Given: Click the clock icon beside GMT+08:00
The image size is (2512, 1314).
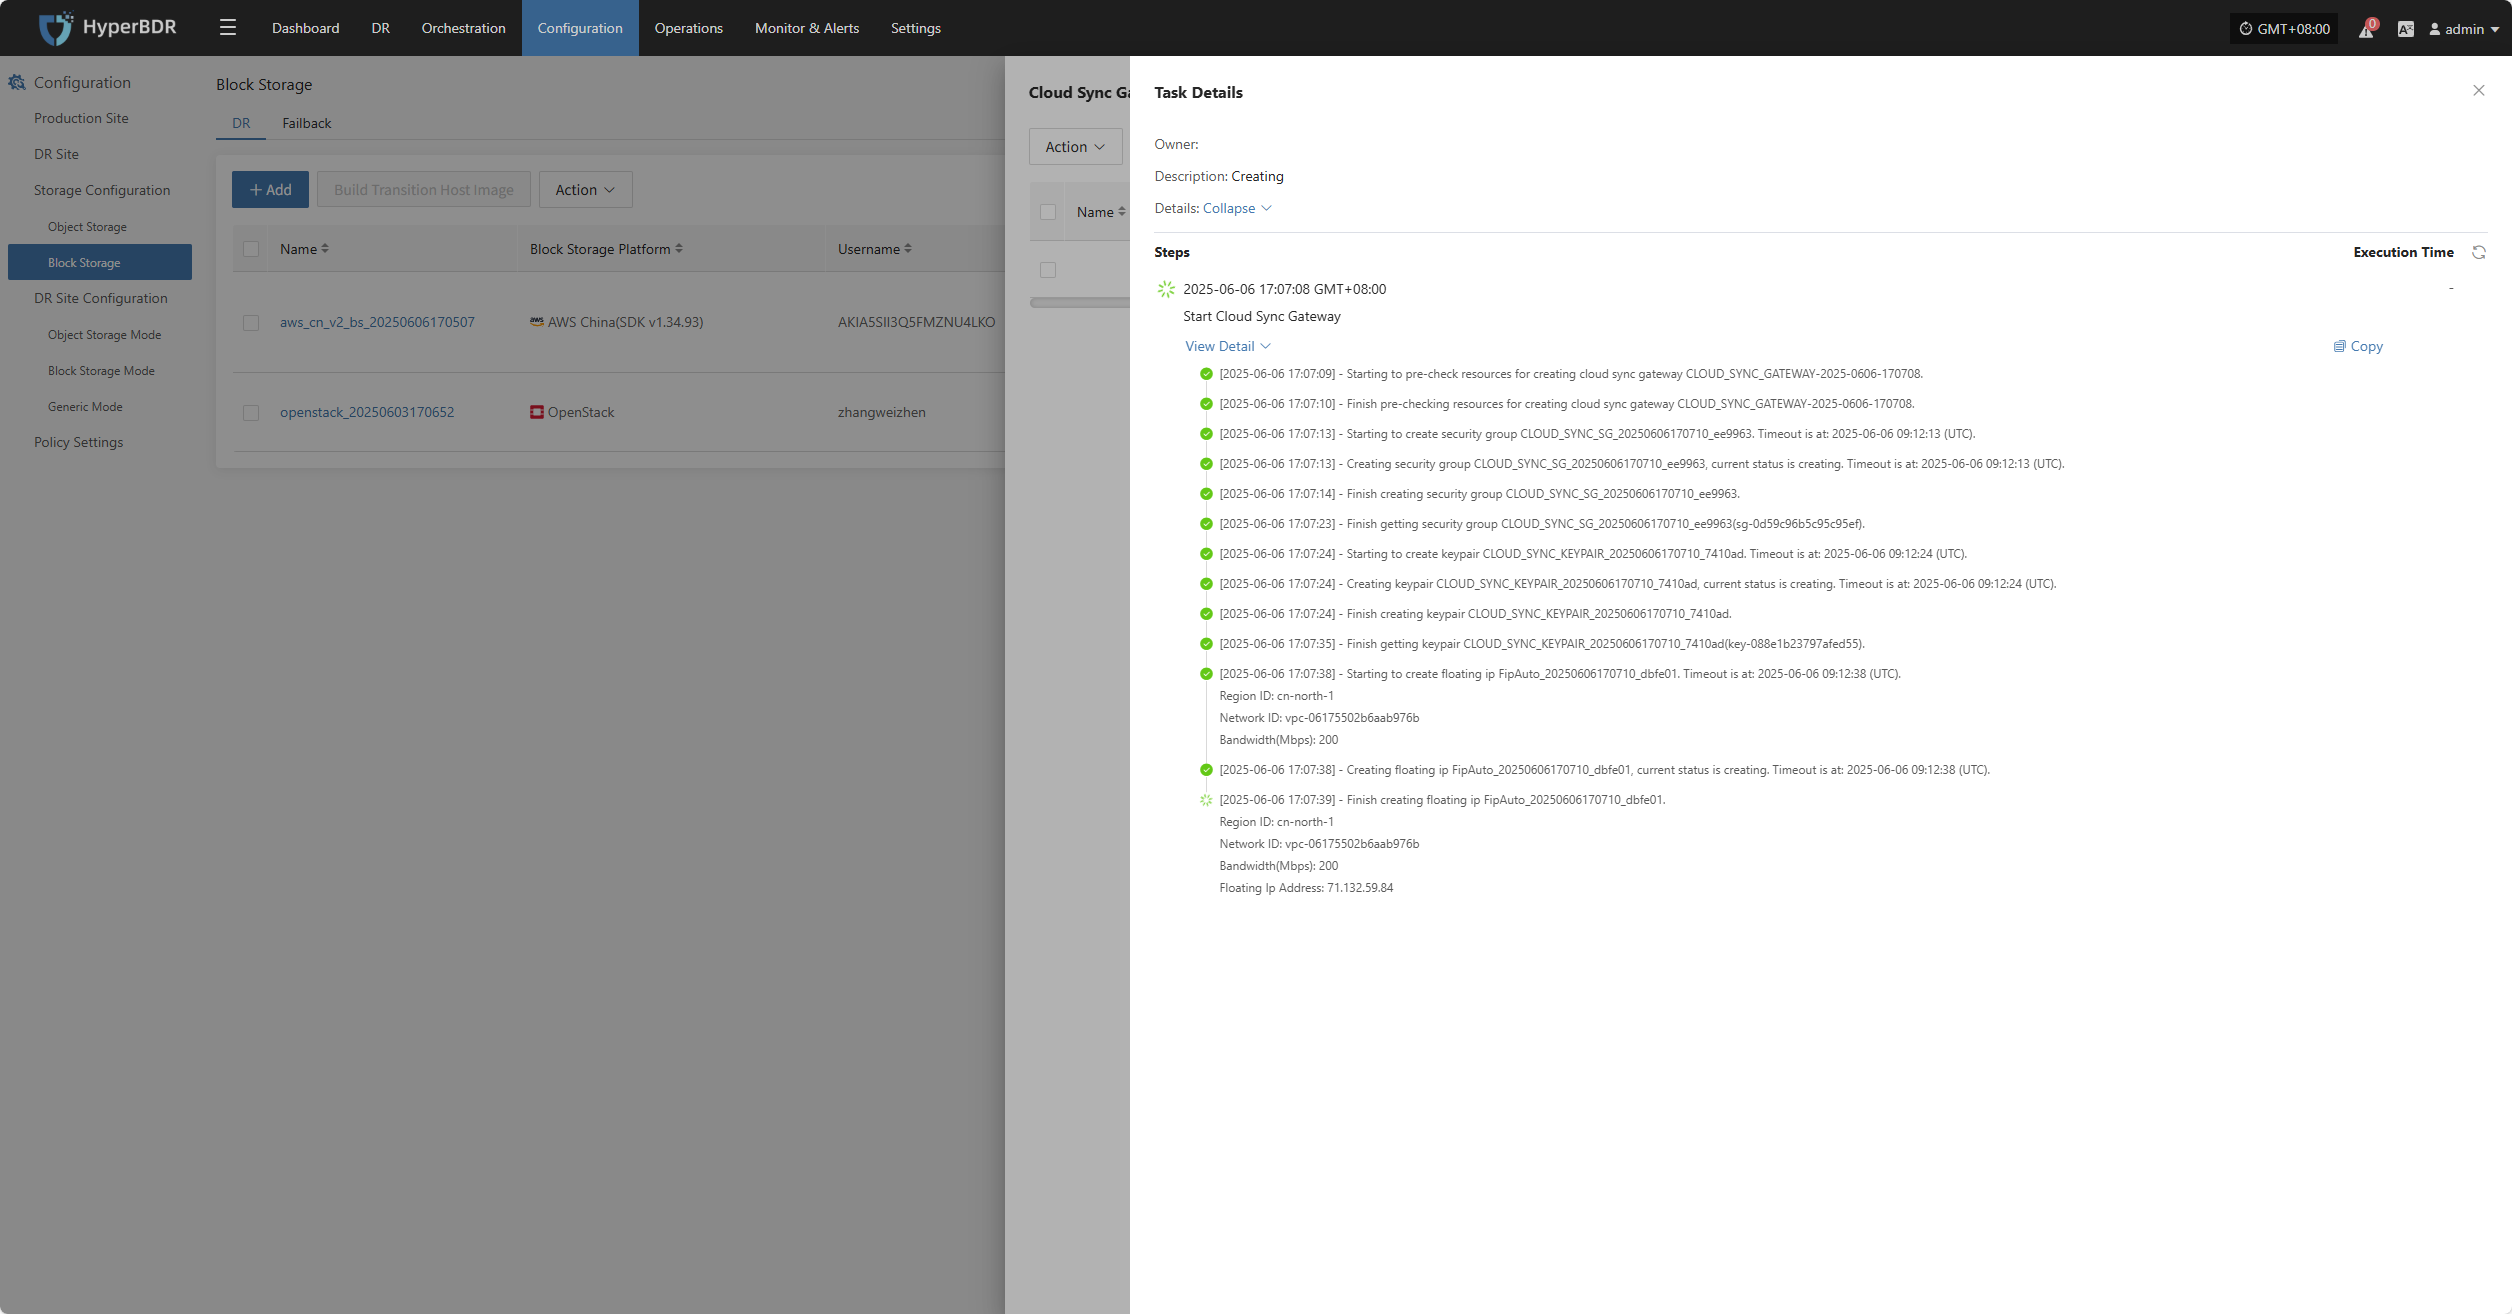Looking at the screenshot, I should click(2246, 29).
